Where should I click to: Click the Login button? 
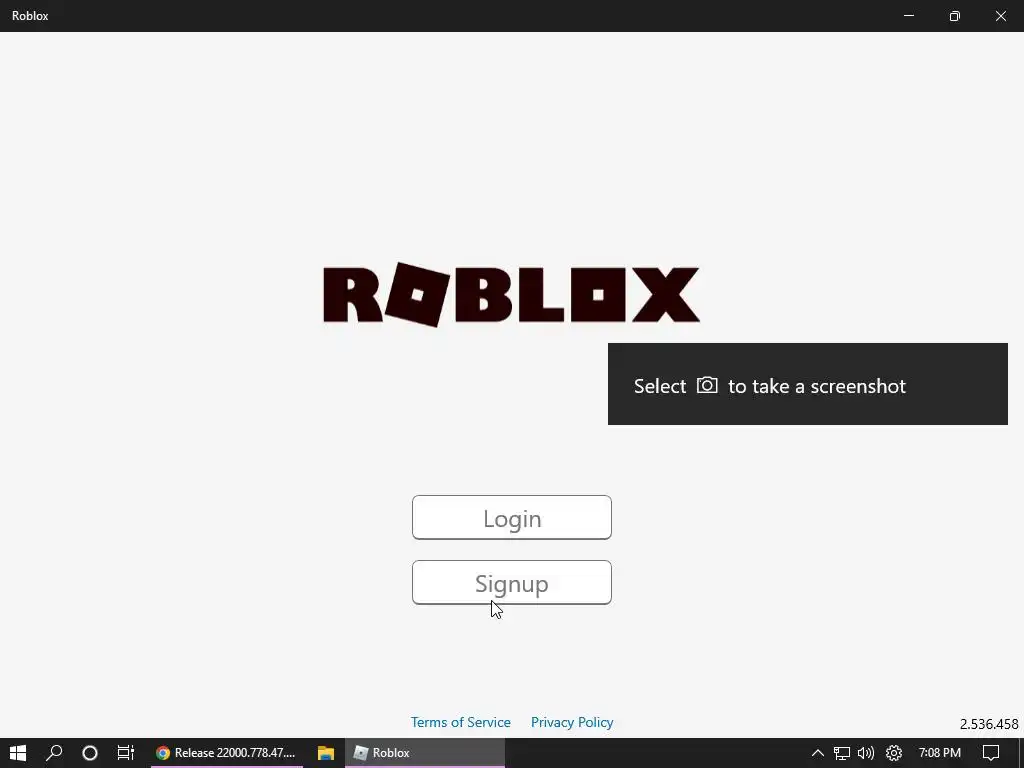pyautogui.click(x=511, y=517)
